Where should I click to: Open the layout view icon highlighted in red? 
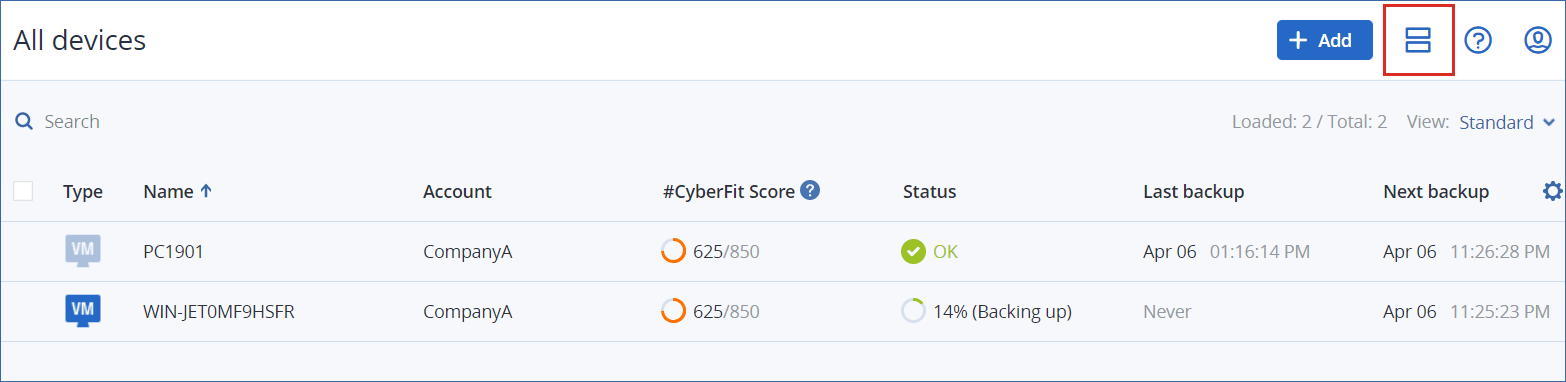tap(1418, 40)
